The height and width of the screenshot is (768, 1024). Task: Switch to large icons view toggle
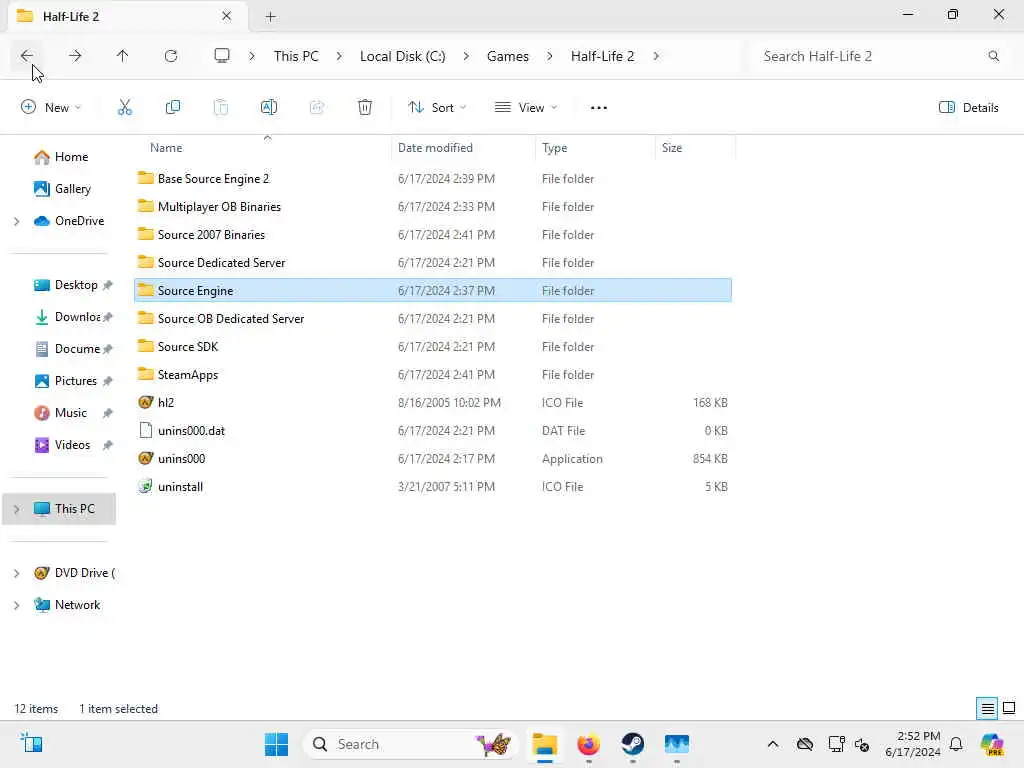(x=1009, y=709)
